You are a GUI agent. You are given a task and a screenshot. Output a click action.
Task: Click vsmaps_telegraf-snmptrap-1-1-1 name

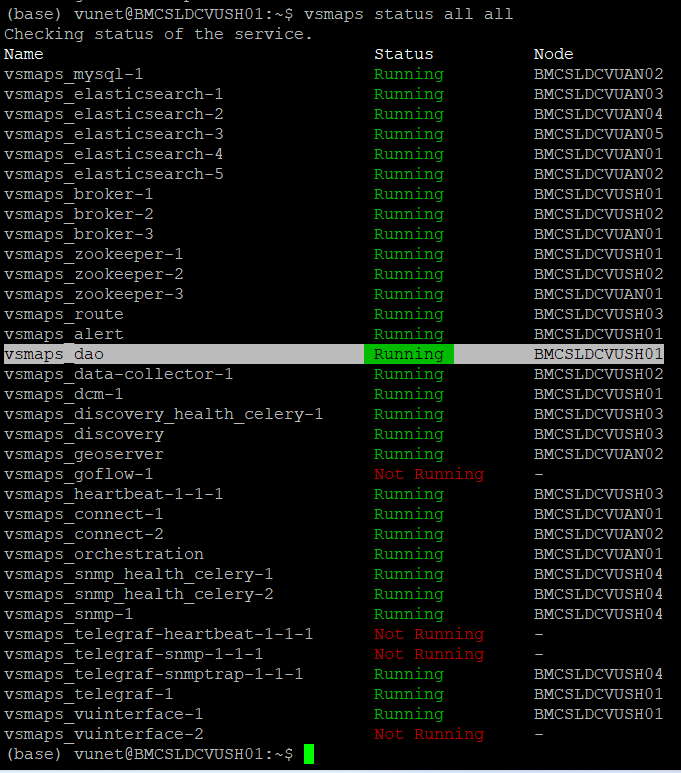click(153, 674)
